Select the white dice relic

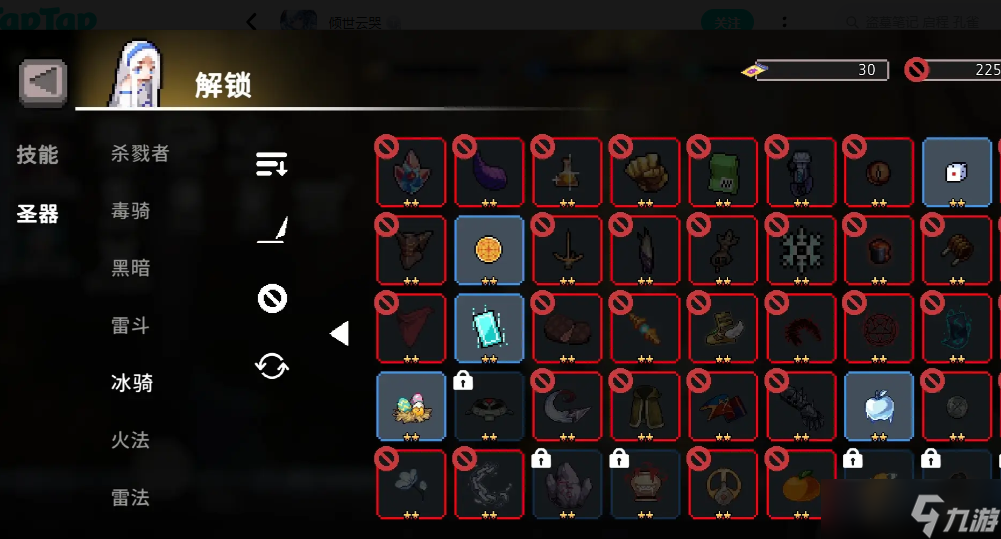956,172
